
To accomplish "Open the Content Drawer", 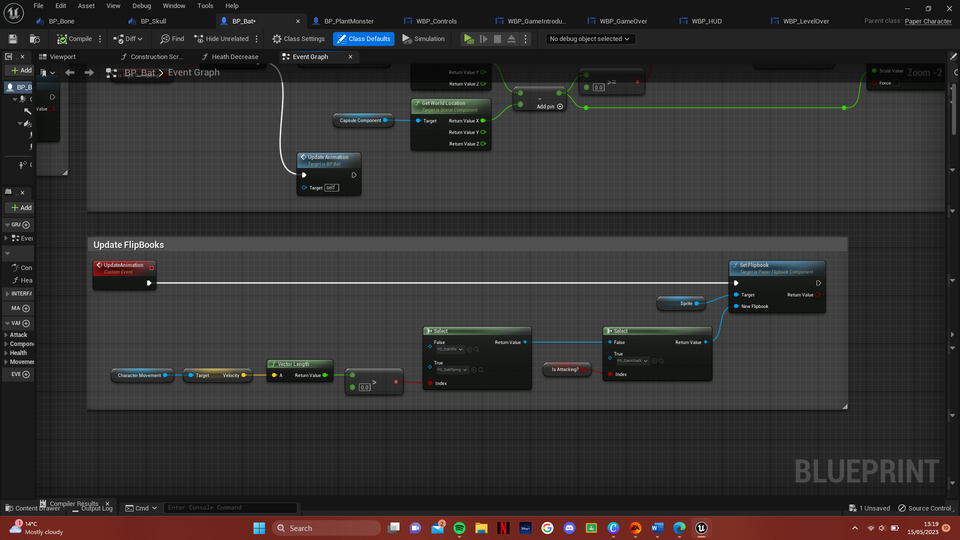I will point(32,508).
